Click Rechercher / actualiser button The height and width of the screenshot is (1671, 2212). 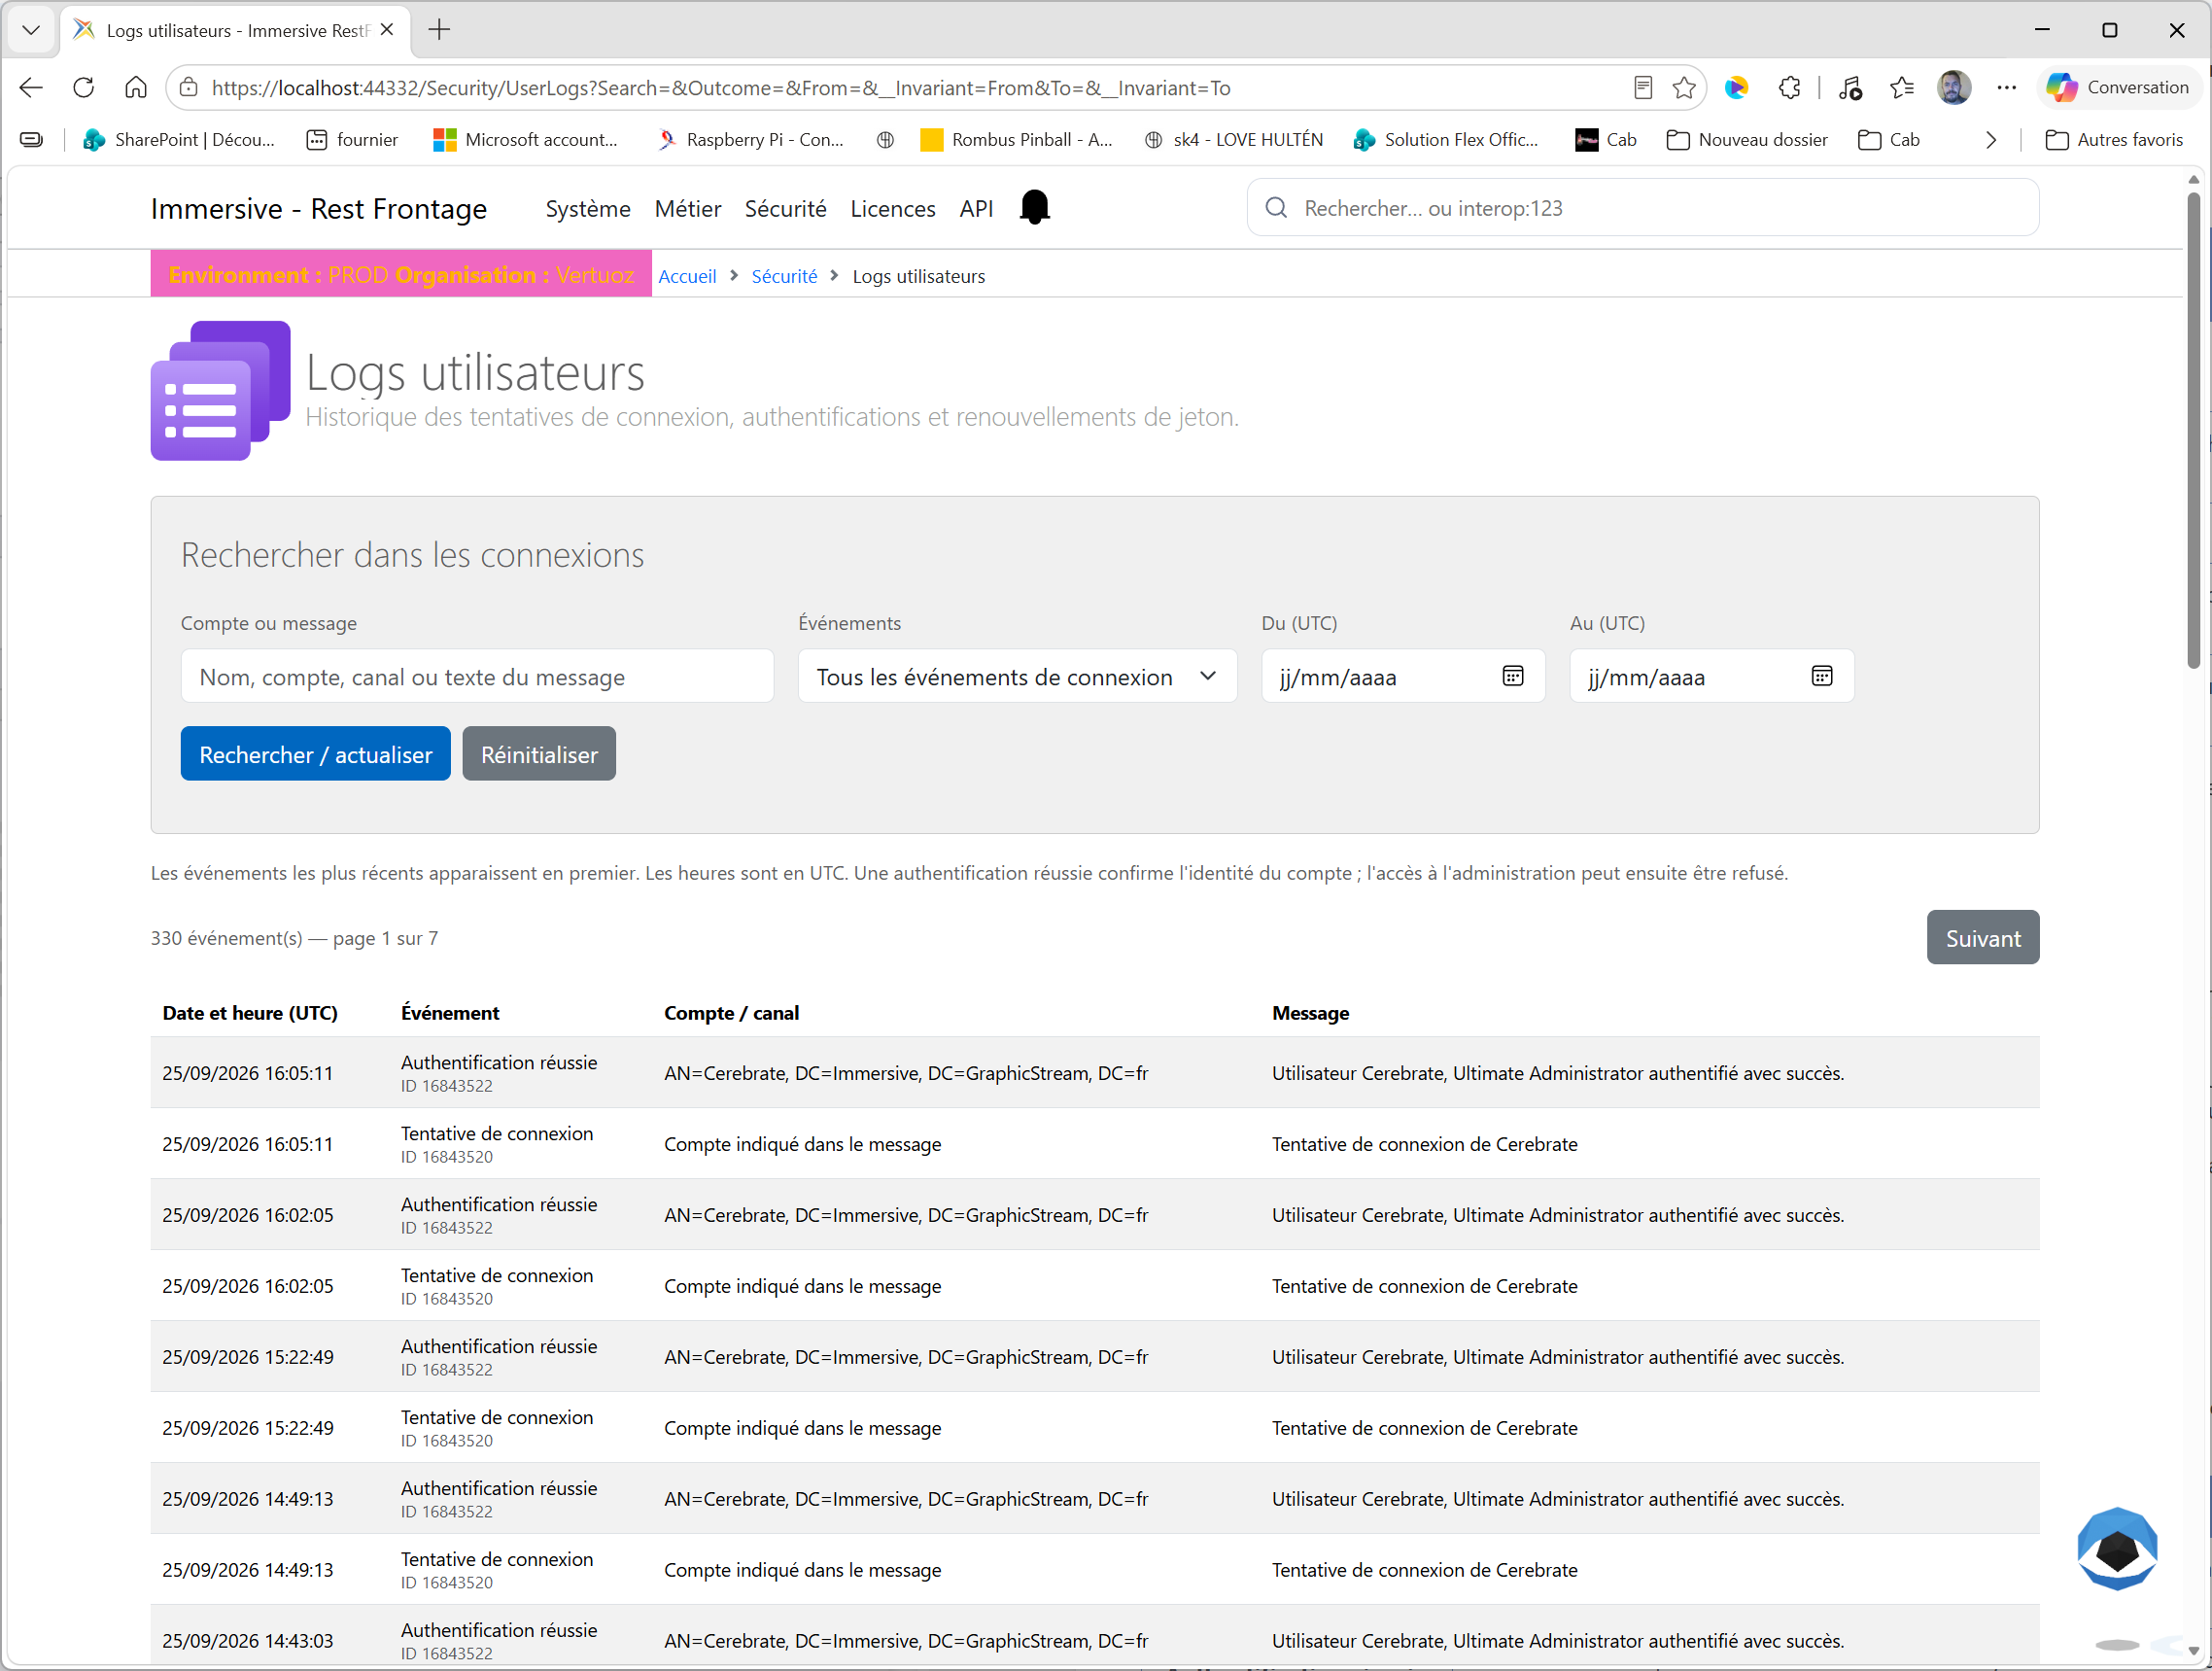[x=316, y=754]
